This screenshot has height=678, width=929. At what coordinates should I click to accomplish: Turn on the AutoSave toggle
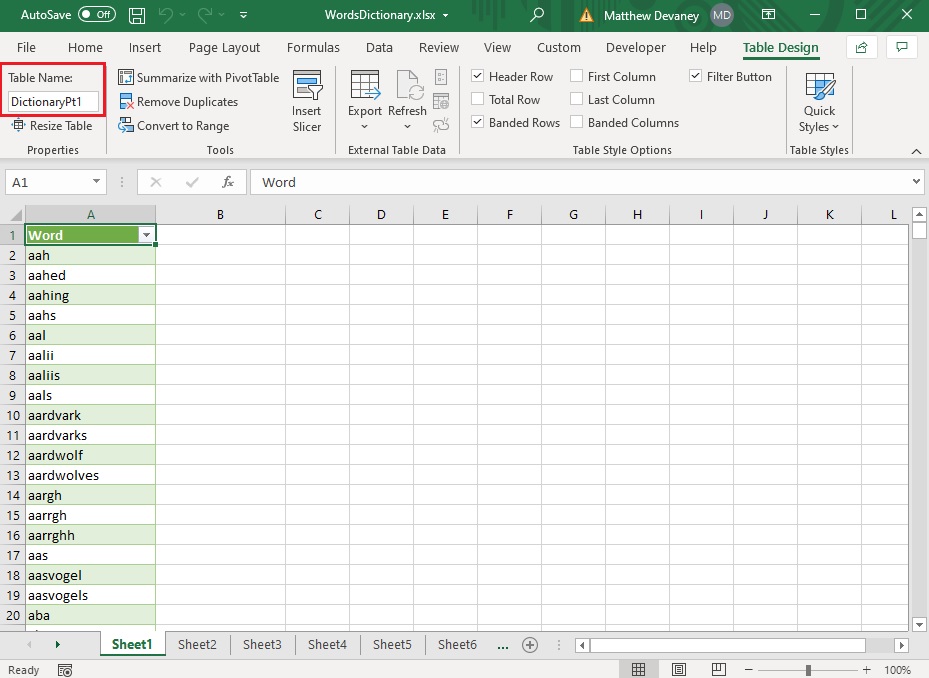[x=97, y=15]
